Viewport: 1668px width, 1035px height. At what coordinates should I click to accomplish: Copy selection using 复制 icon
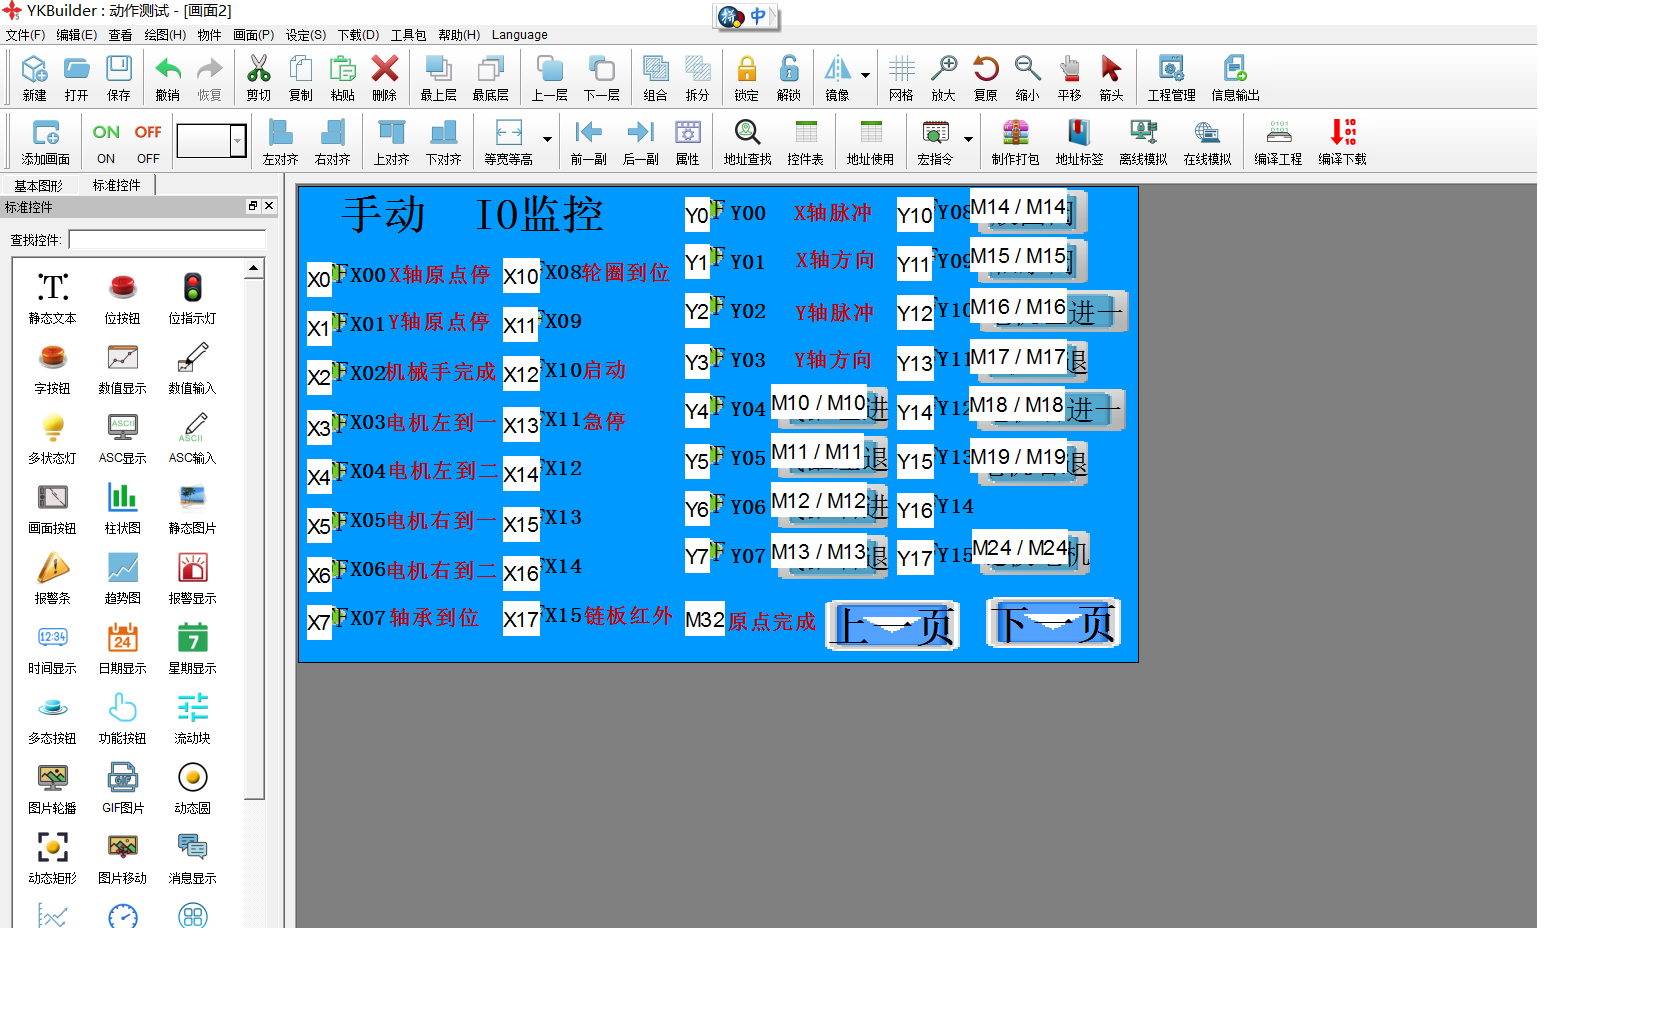300,77
